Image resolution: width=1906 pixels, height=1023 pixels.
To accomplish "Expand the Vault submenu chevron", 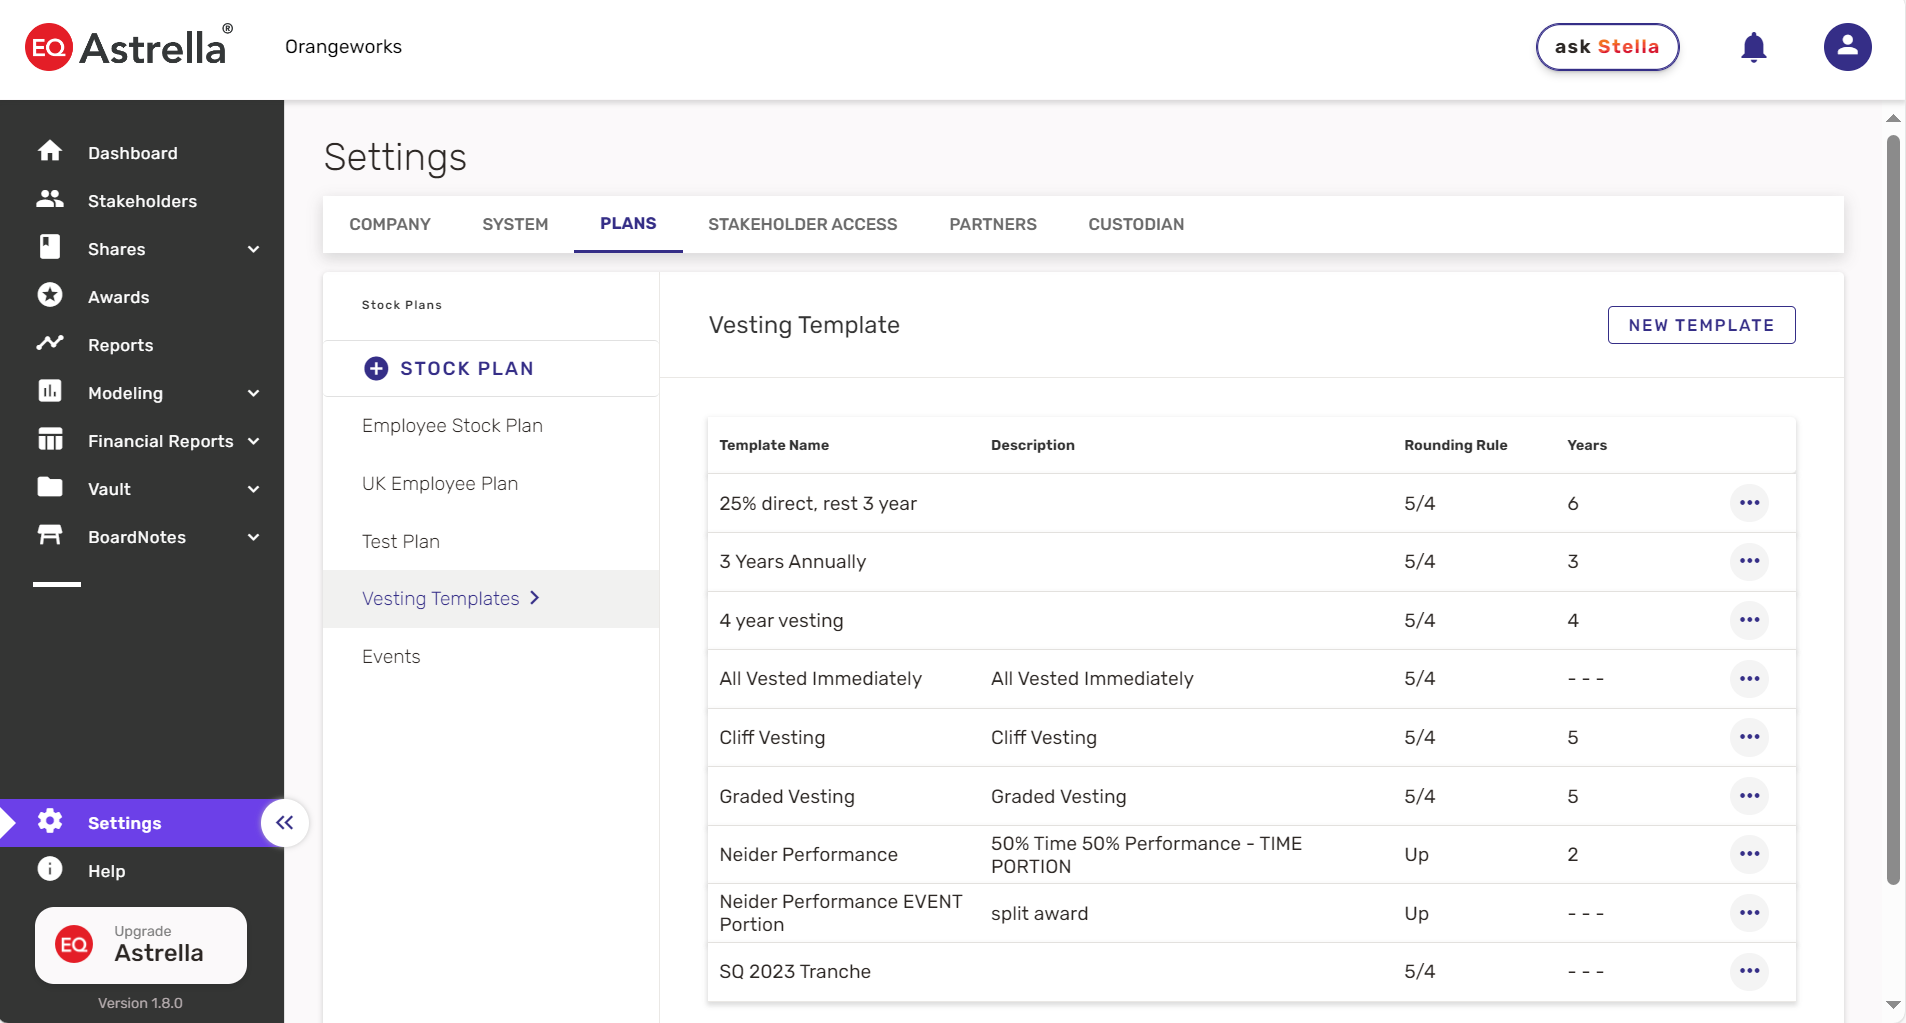I will (x=254, y=489).
